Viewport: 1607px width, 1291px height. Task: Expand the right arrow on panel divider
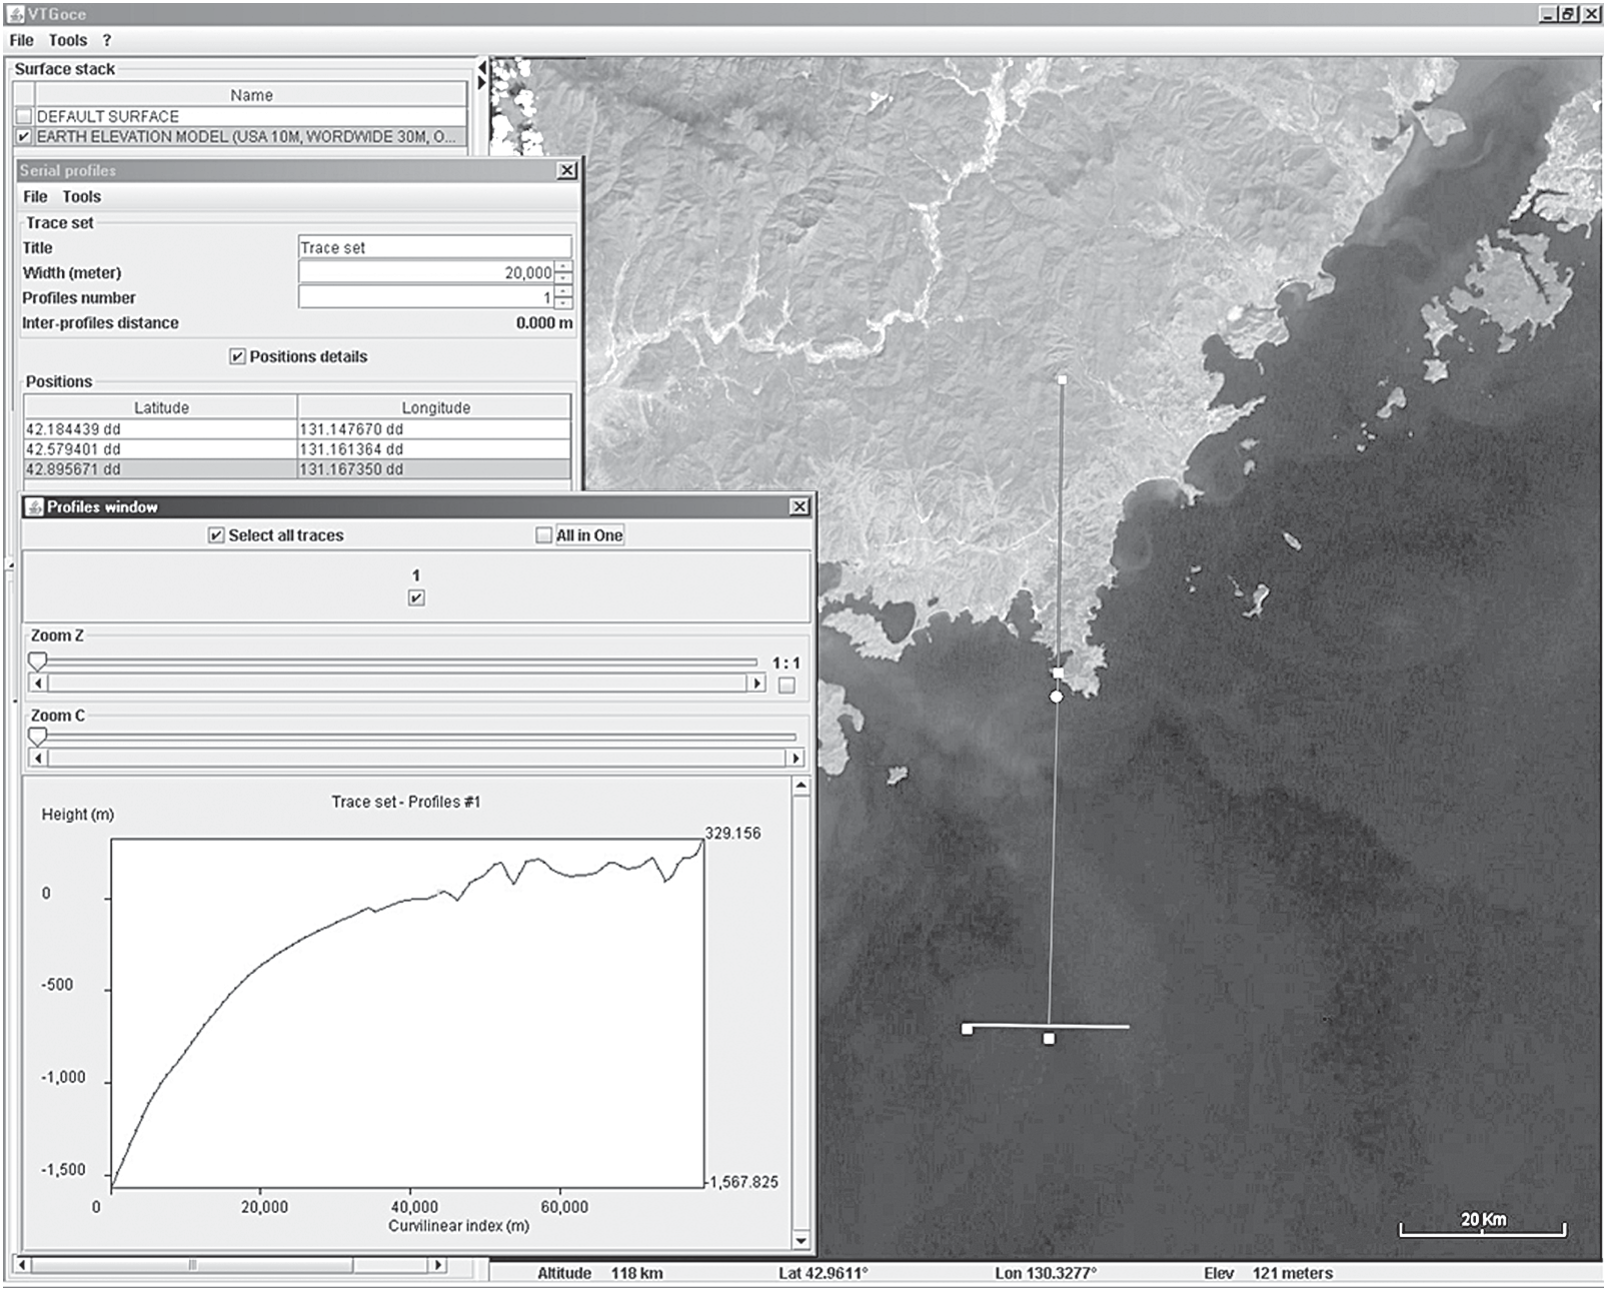[x=481, y=83]
